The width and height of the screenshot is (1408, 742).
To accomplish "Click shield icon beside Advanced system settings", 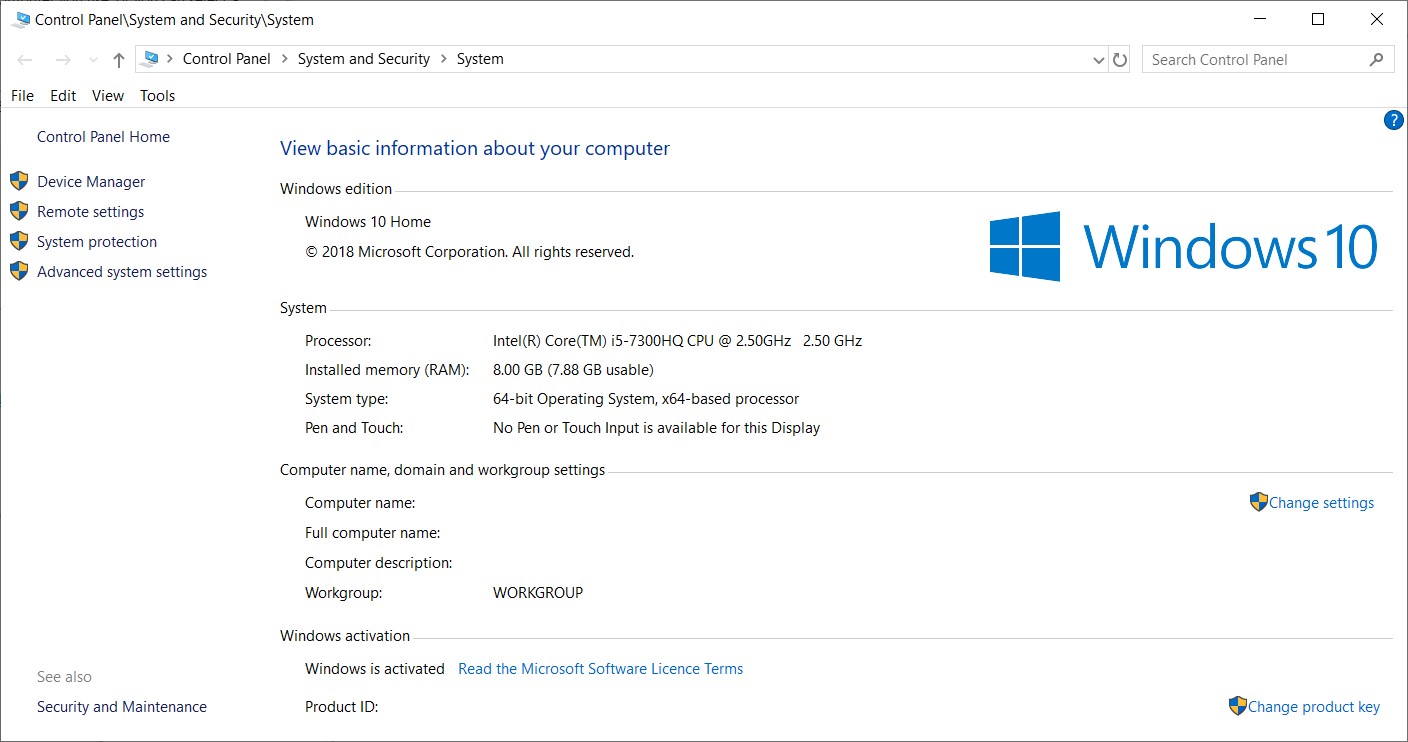I will point(19,271).
